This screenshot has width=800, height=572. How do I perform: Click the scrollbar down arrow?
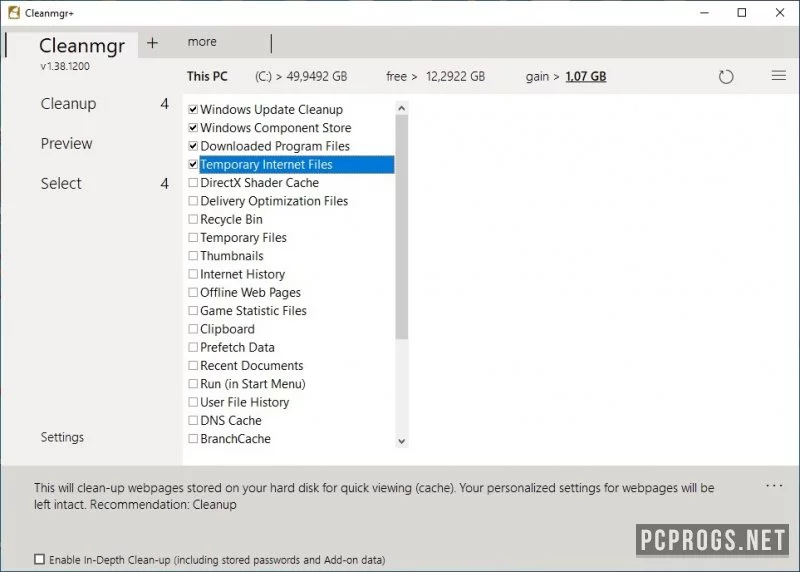coord(402,441)
